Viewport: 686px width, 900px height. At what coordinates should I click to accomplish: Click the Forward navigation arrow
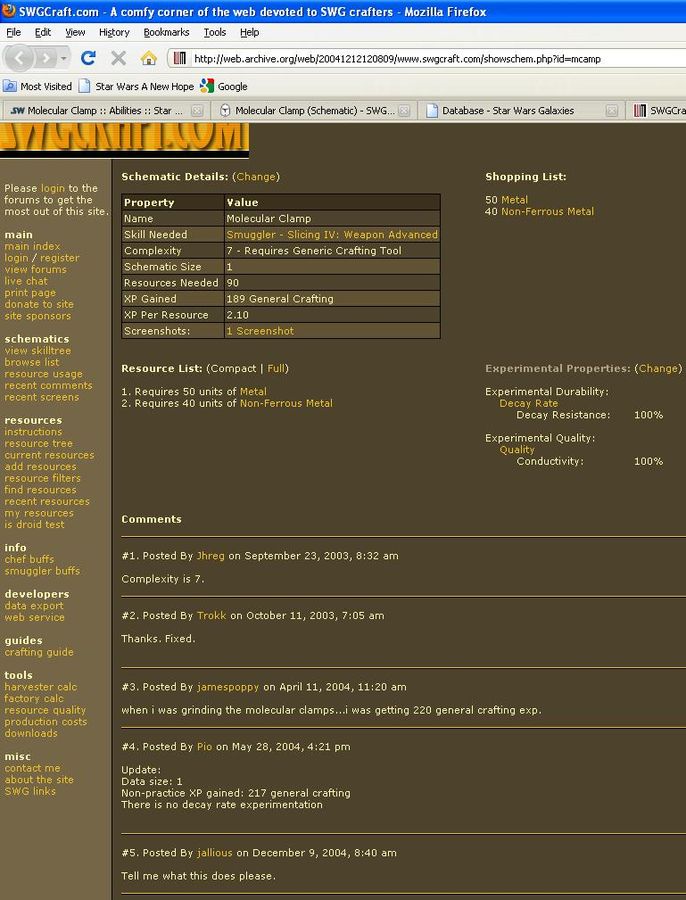47,58
